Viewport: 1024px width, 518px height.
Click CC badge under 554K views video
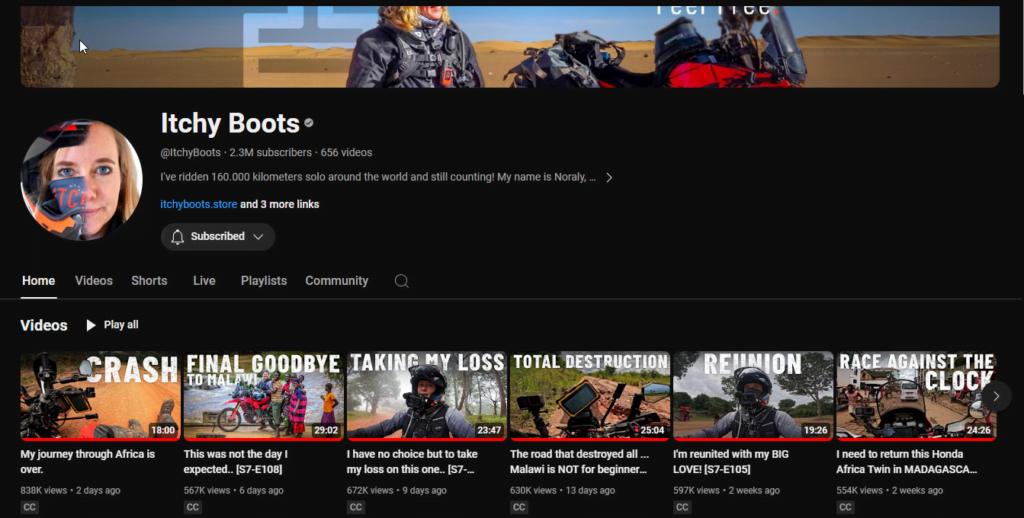pos(846,507)
